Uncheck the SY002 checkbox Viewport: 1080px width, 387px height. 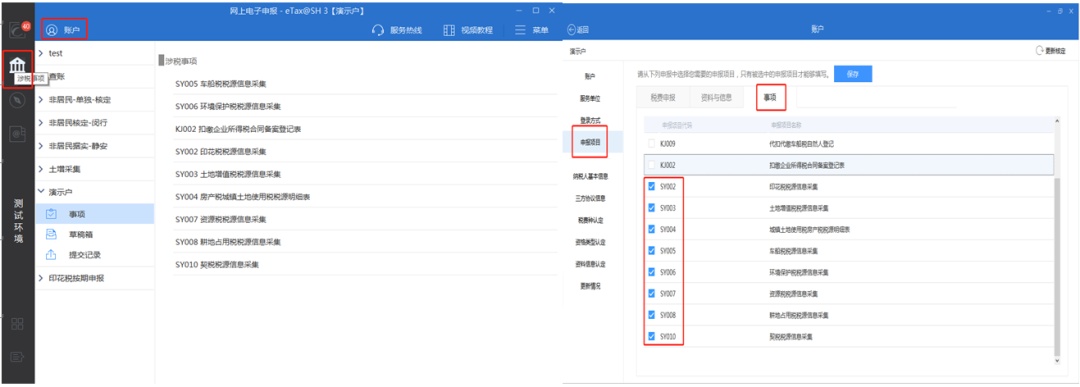[x=652, y=187]
